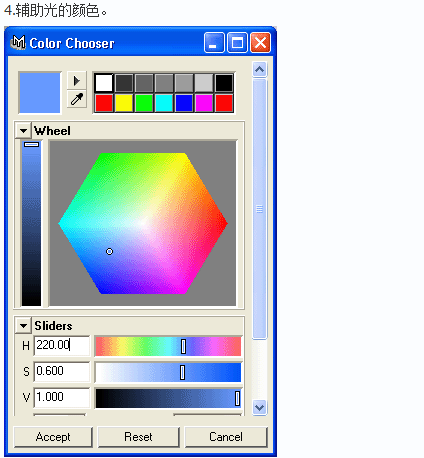Pick the yellow palette swatch
This screenshot has width=424, height=458.
tap(124, 103)
